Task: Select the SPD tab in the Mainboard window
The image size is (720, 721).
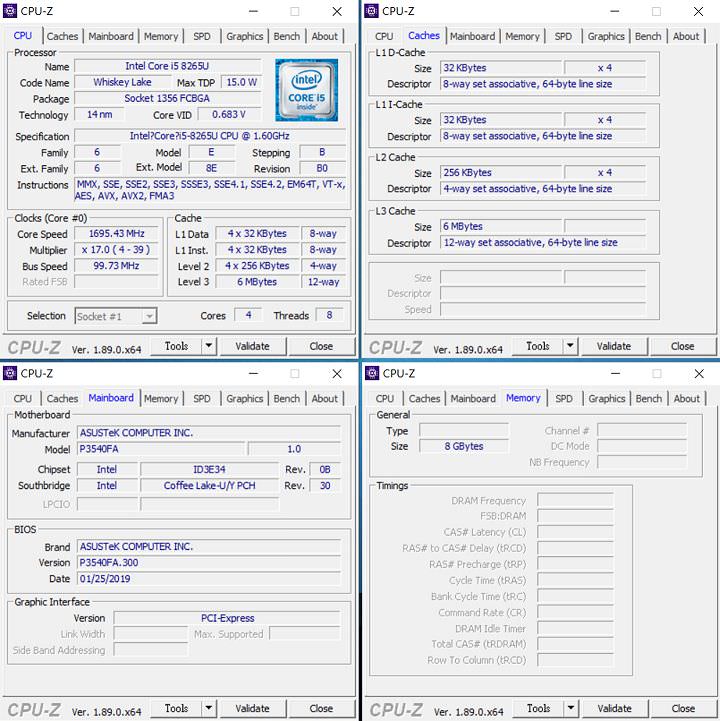Action: [202, 399]
